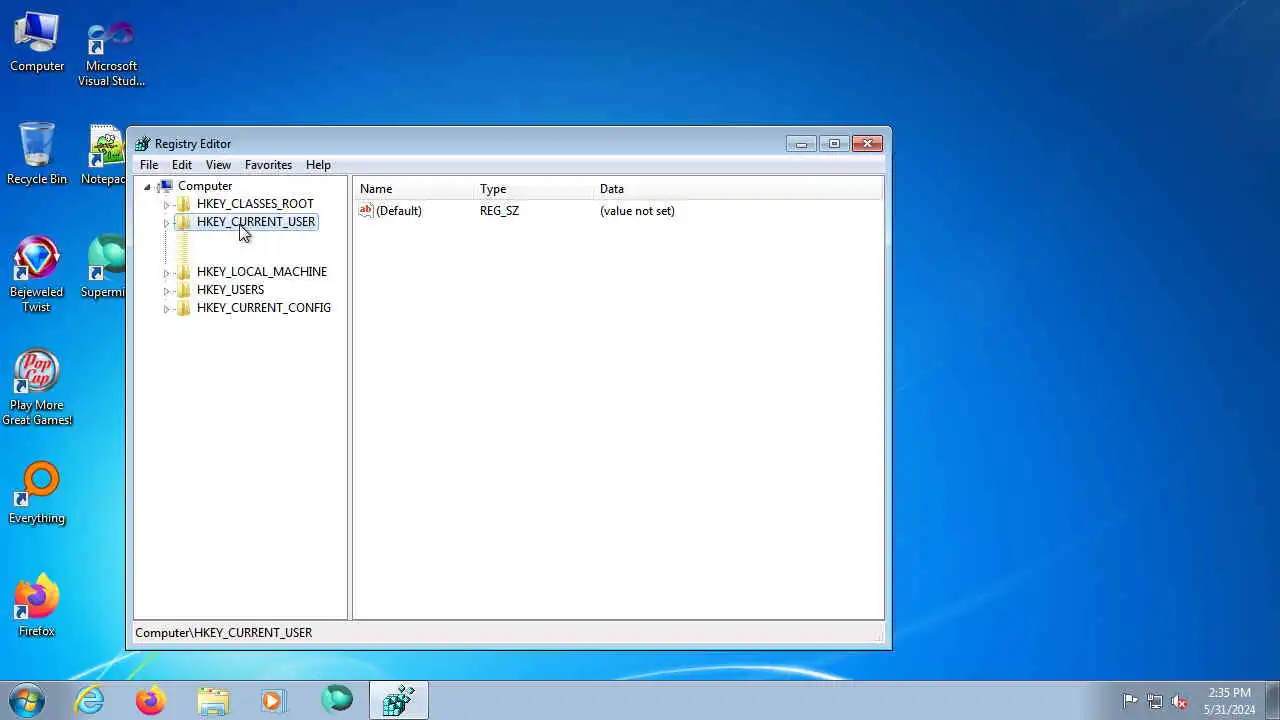This screenshot has width=1280, height=720.
Task: Click Registry Editor title bar icon
Action: 143,144
